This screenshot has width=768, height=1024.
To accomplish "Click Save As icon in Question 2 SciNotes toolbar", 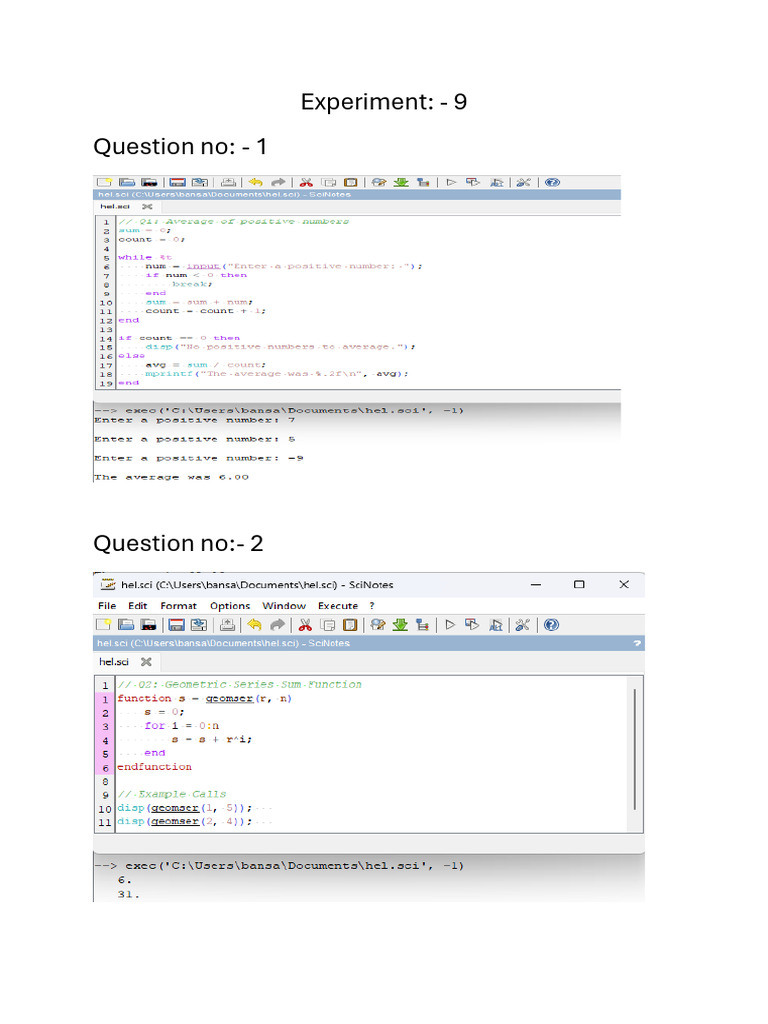I will click(199, 625).
